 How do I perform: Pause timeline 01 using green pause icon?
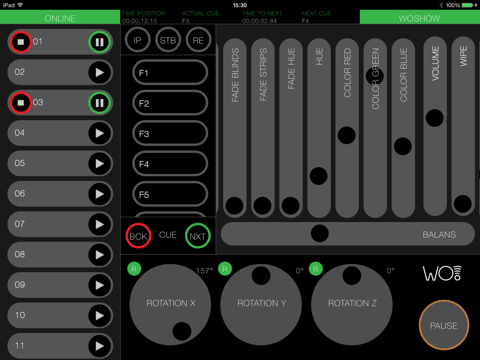click(x=99, y=42)
